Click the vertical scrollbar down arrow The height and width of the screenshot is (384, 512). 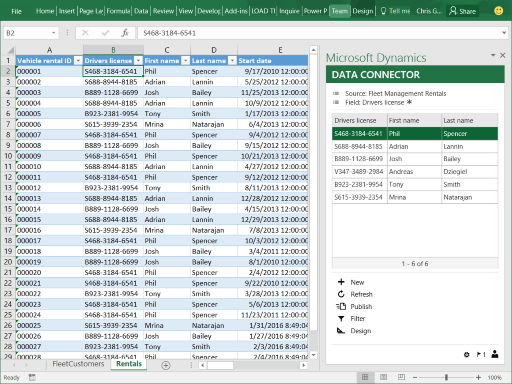point(313,355)
